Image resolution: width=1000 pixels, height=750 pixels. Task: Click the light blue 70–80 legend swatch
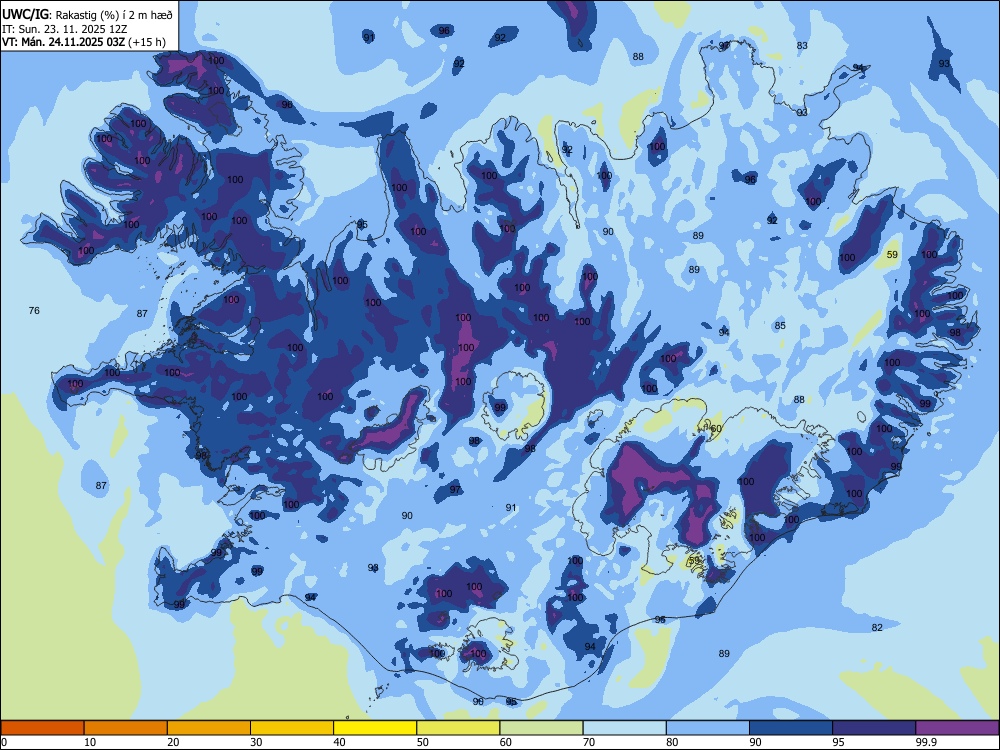coord(624,728)
